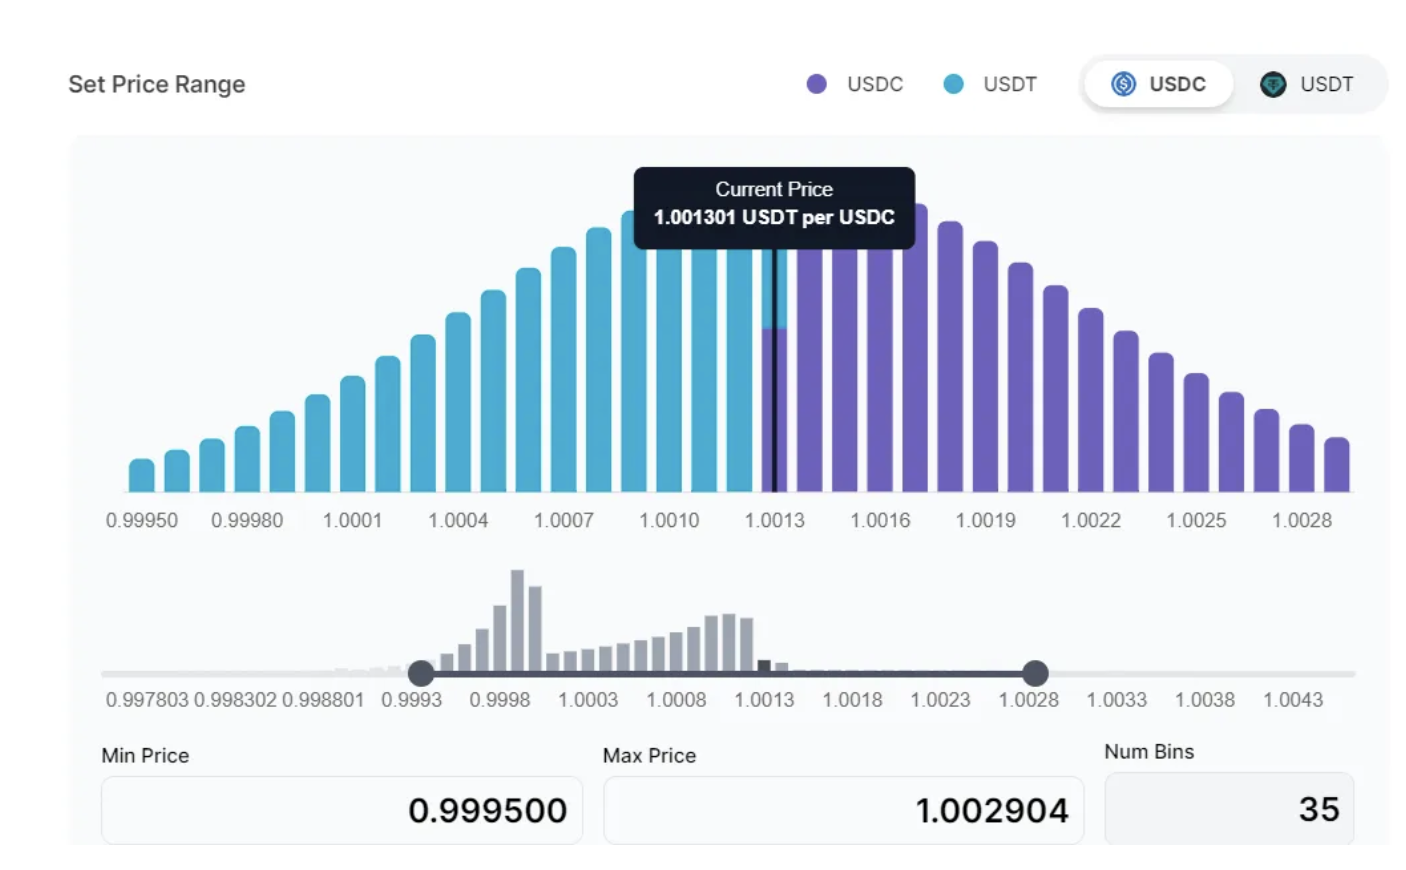Click the Num Bins field showing 35
Screen dimensions: 1406x870
(1229, 808)
